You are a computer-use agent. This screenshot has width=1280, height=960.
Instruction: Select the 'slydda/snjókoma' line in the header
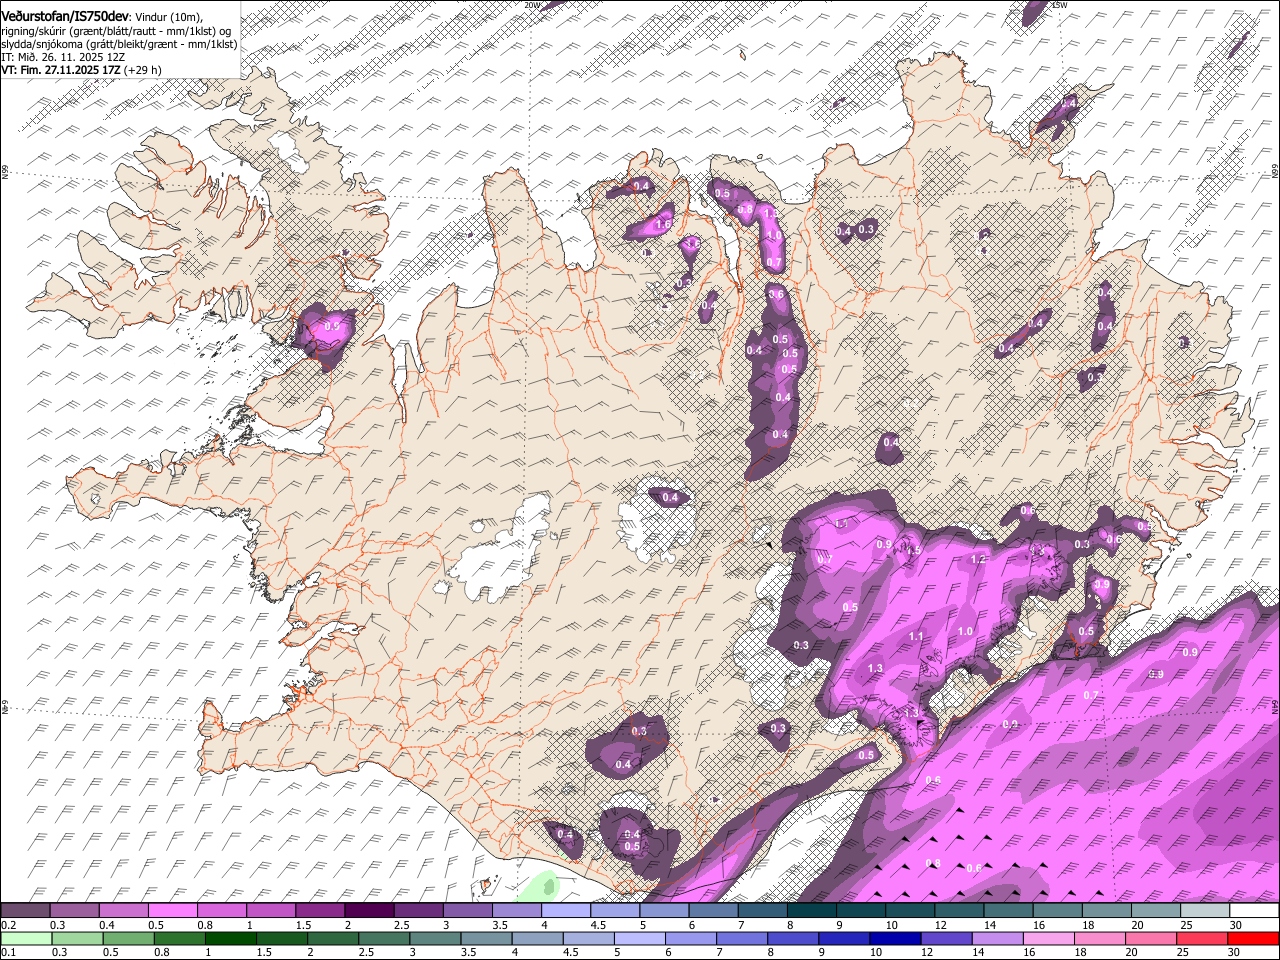click(119, 45)
